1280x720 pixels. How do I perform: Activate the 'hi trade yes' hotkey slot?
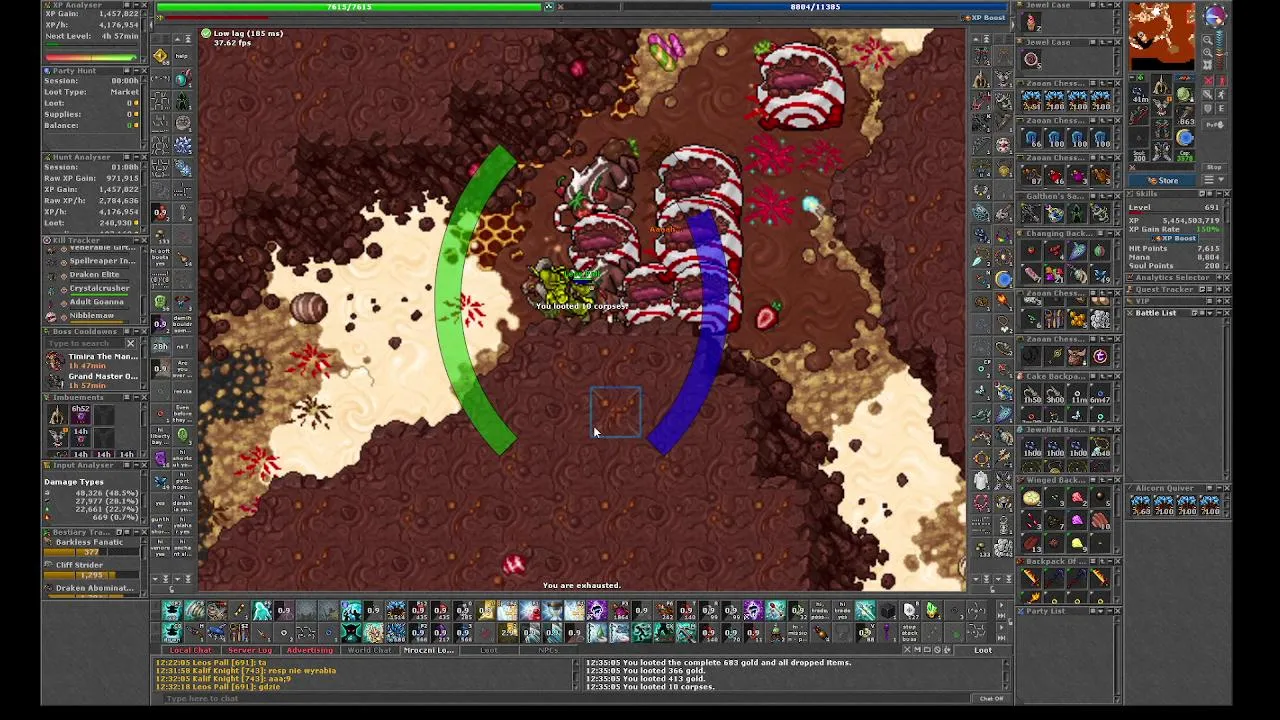click(x=843, y=610)
